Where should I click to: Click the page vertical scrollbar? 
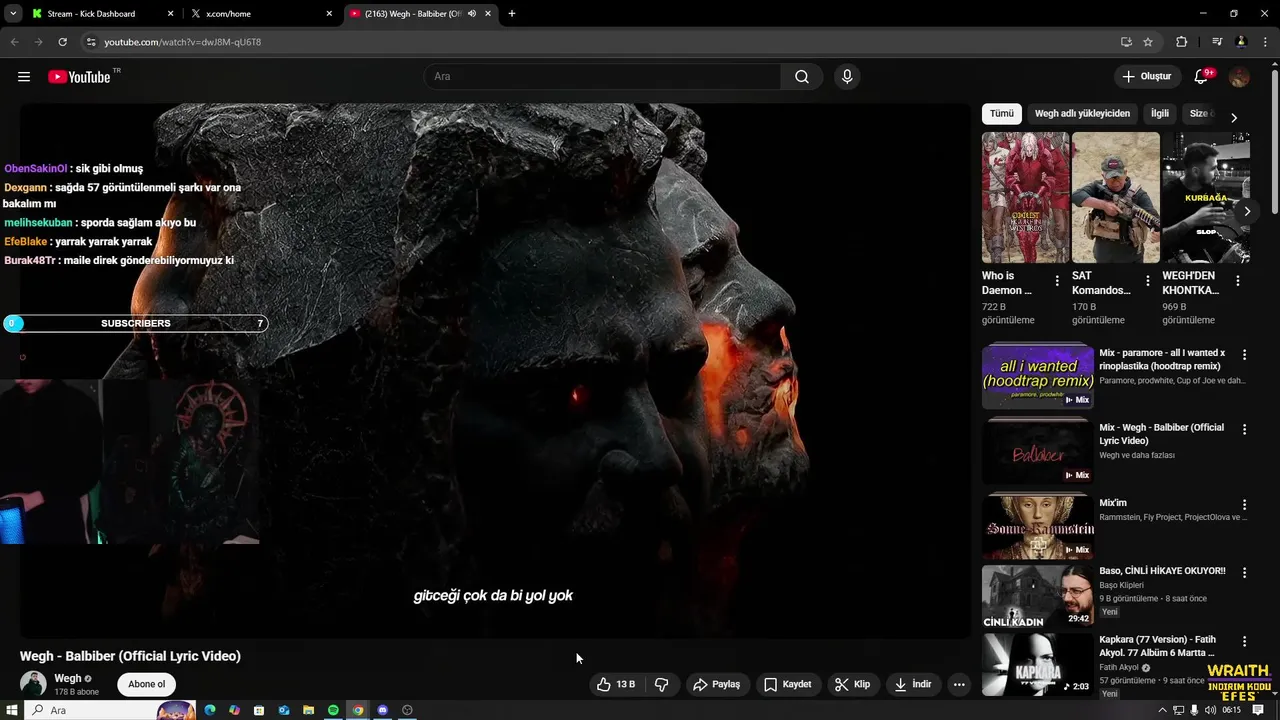[x=1274, y=140]
